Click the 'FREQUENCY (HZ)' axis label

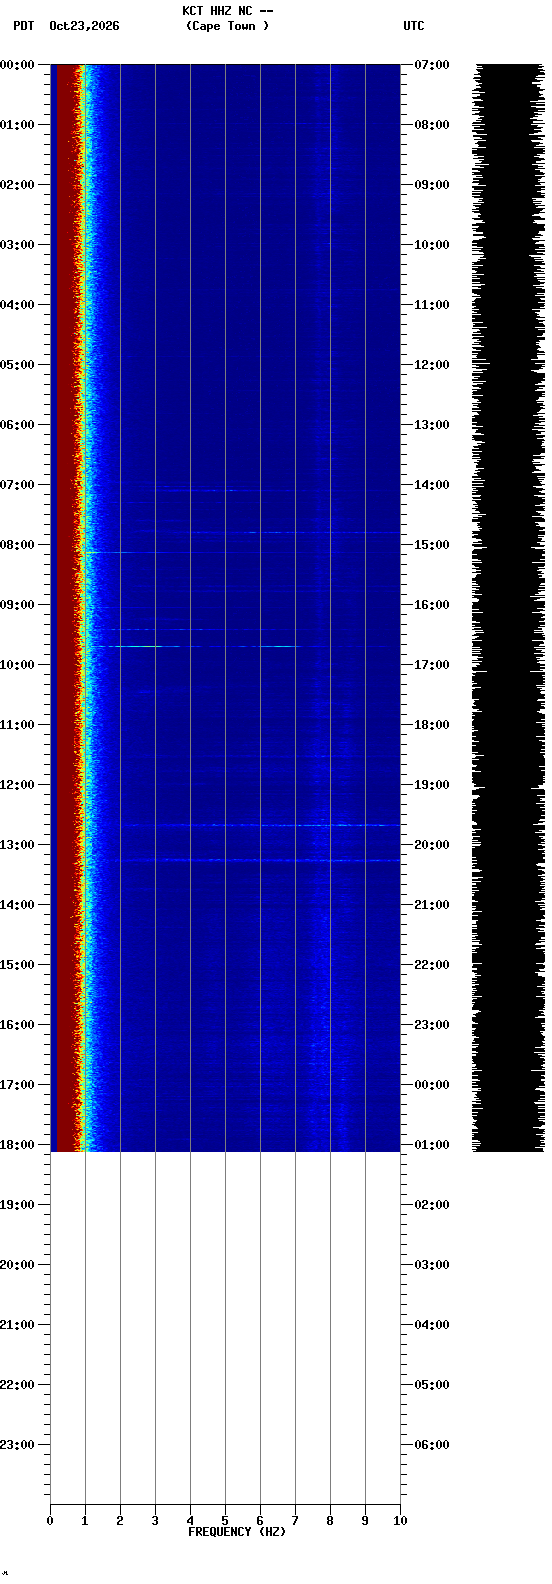tap(237, 1532)
